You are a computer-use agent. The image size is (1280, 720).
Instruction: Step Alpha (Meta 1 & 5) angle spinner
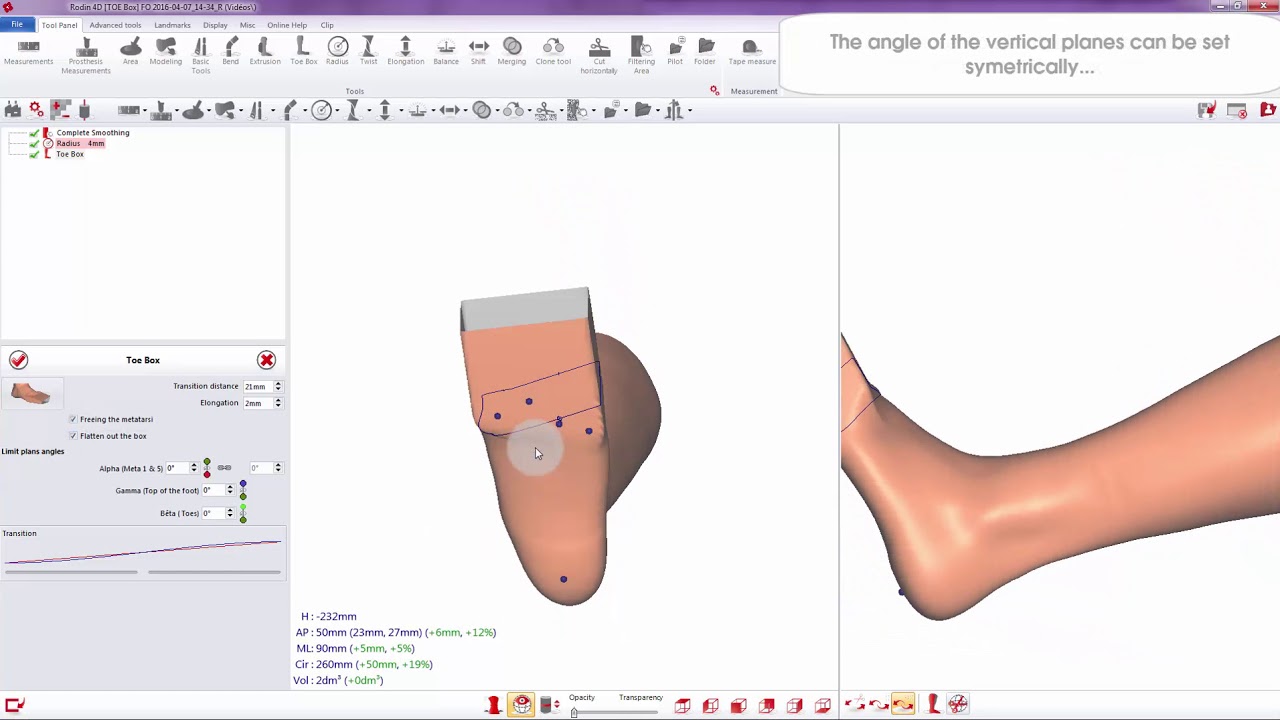(x=194, y=468)
